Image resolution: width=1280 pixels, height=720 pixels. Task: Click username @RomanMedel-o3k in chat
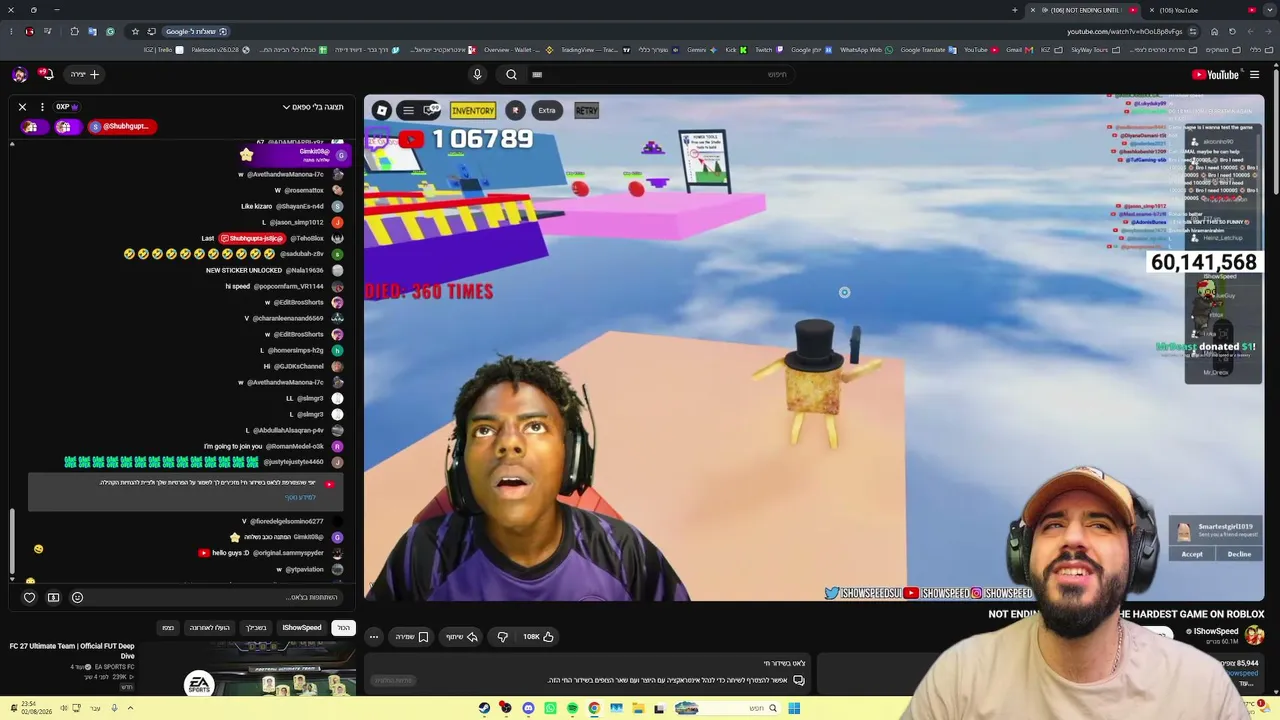(295, 446)
